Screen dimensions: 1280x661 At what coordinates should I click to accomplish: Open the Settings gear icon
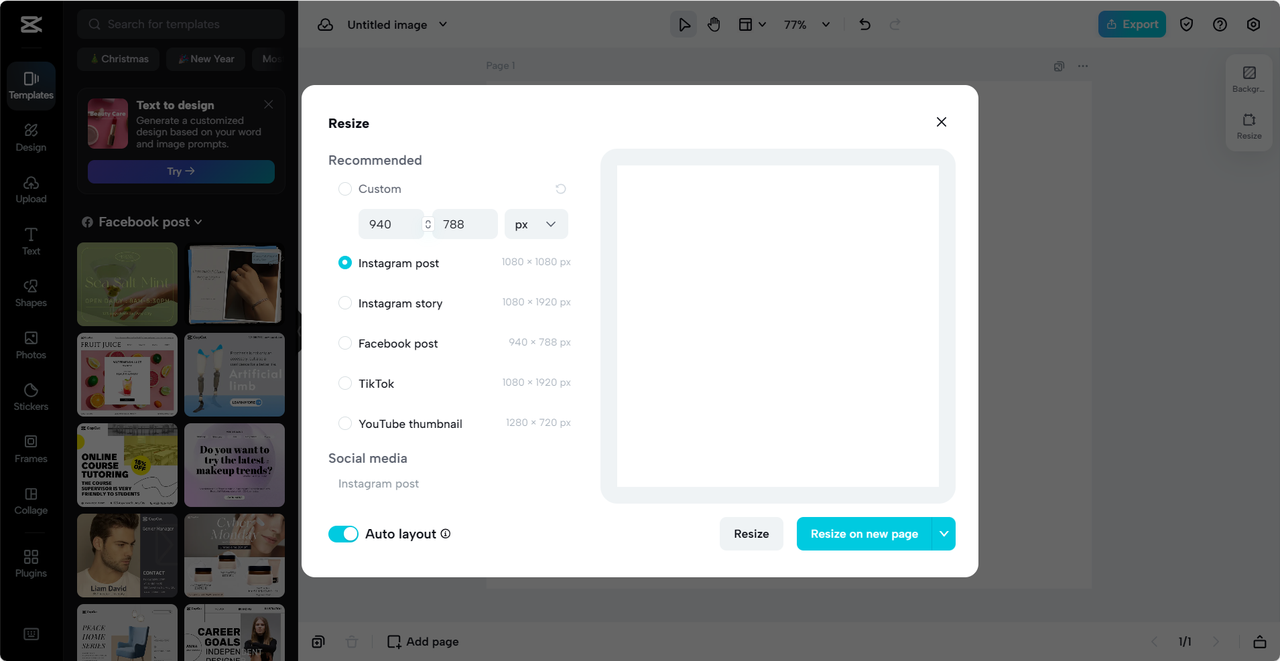(x=1253, y=25)
